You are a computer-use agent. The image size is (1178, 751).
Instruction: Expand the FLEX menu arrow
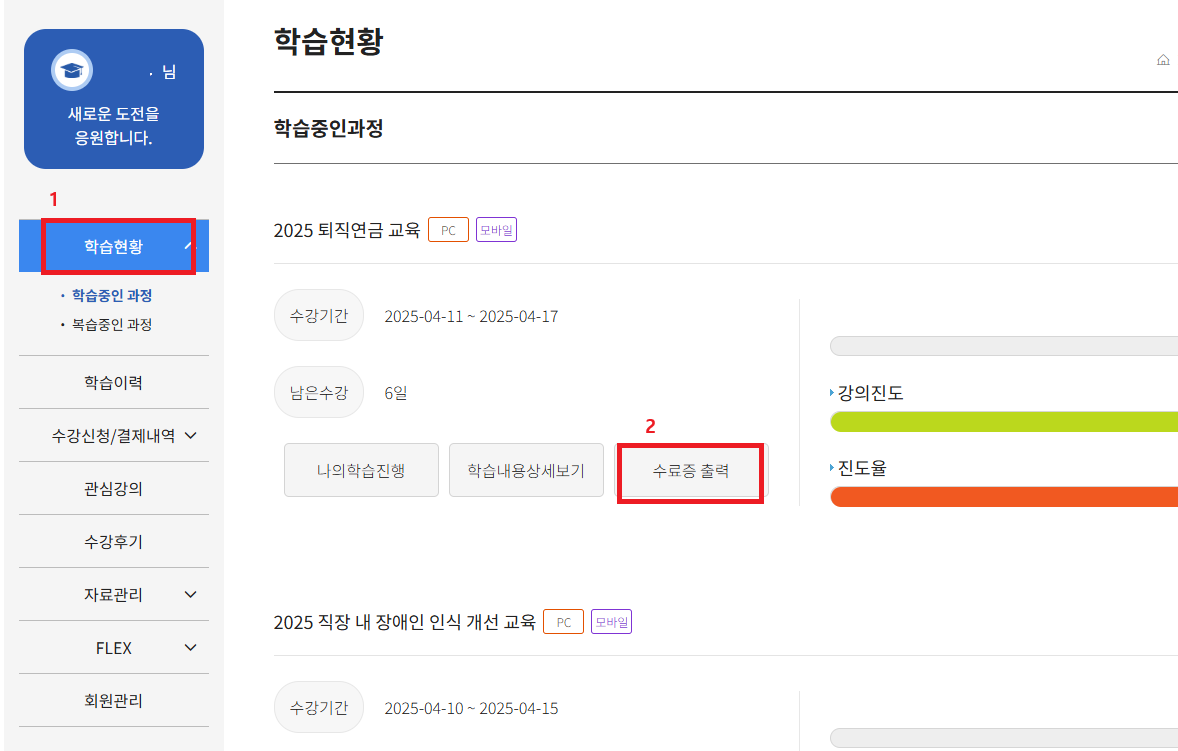click(191, 648)
